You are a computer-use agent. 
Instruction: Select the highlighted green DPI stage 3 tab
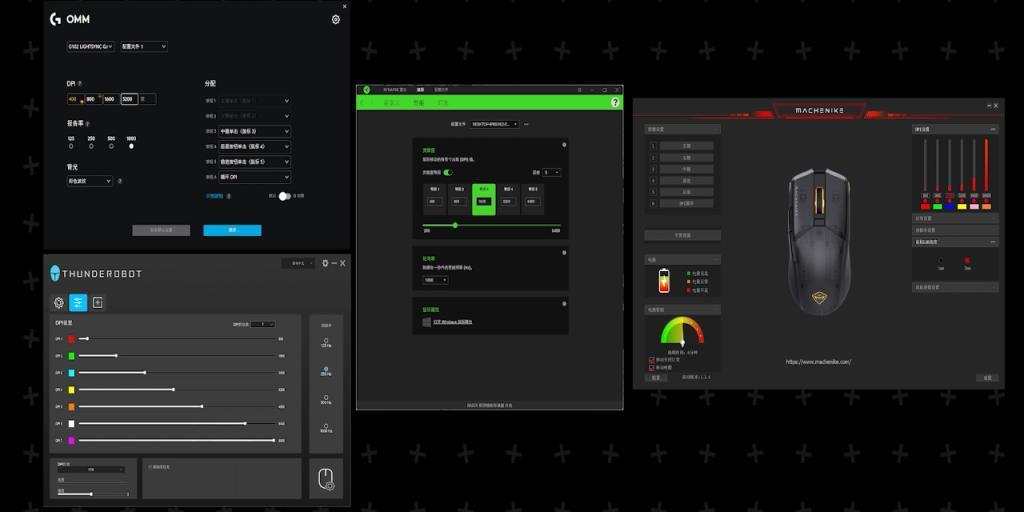click(484, 199)
